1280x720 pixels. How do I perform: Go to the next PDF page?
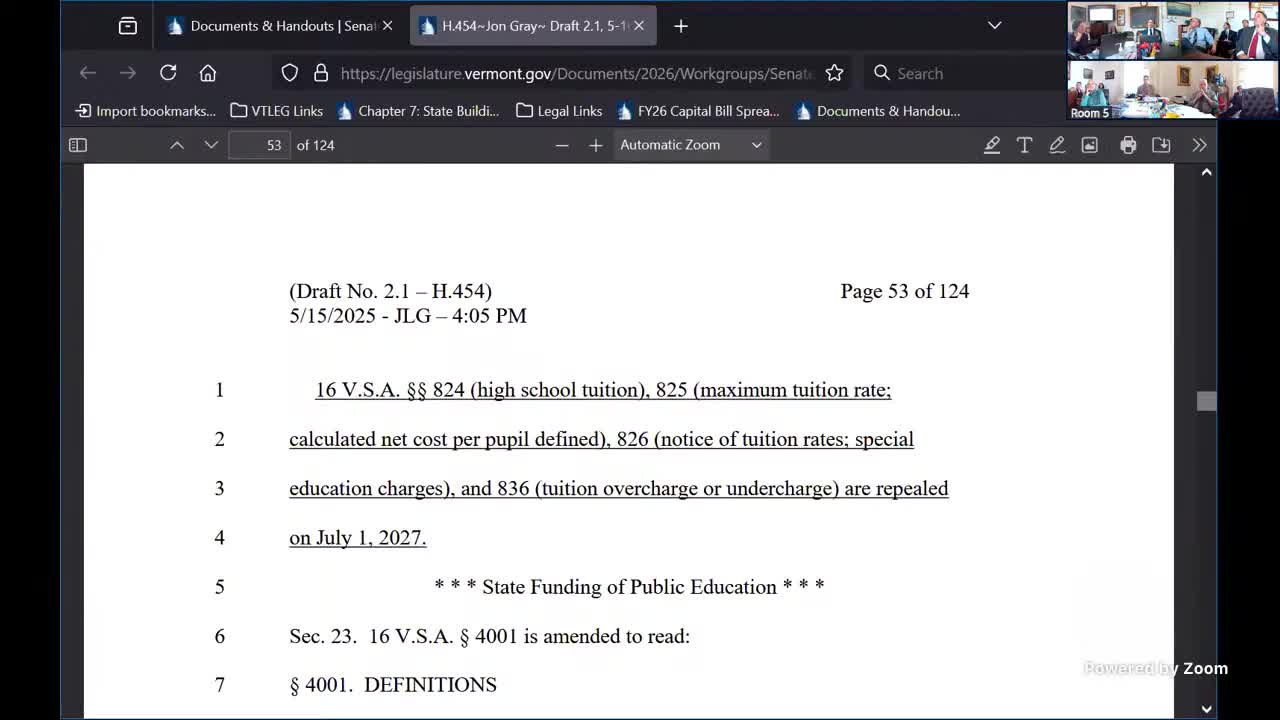point(211,145)
